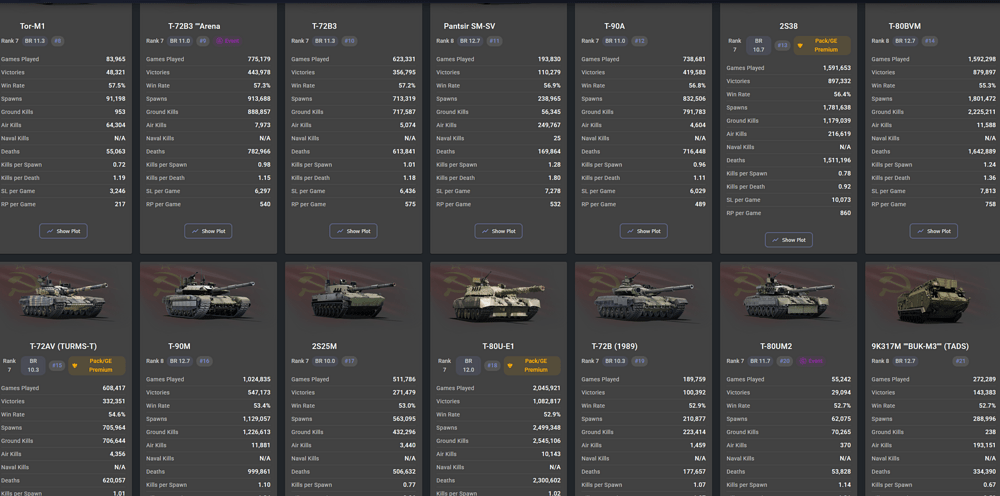Click the 2S25M vehicle name

324,346
